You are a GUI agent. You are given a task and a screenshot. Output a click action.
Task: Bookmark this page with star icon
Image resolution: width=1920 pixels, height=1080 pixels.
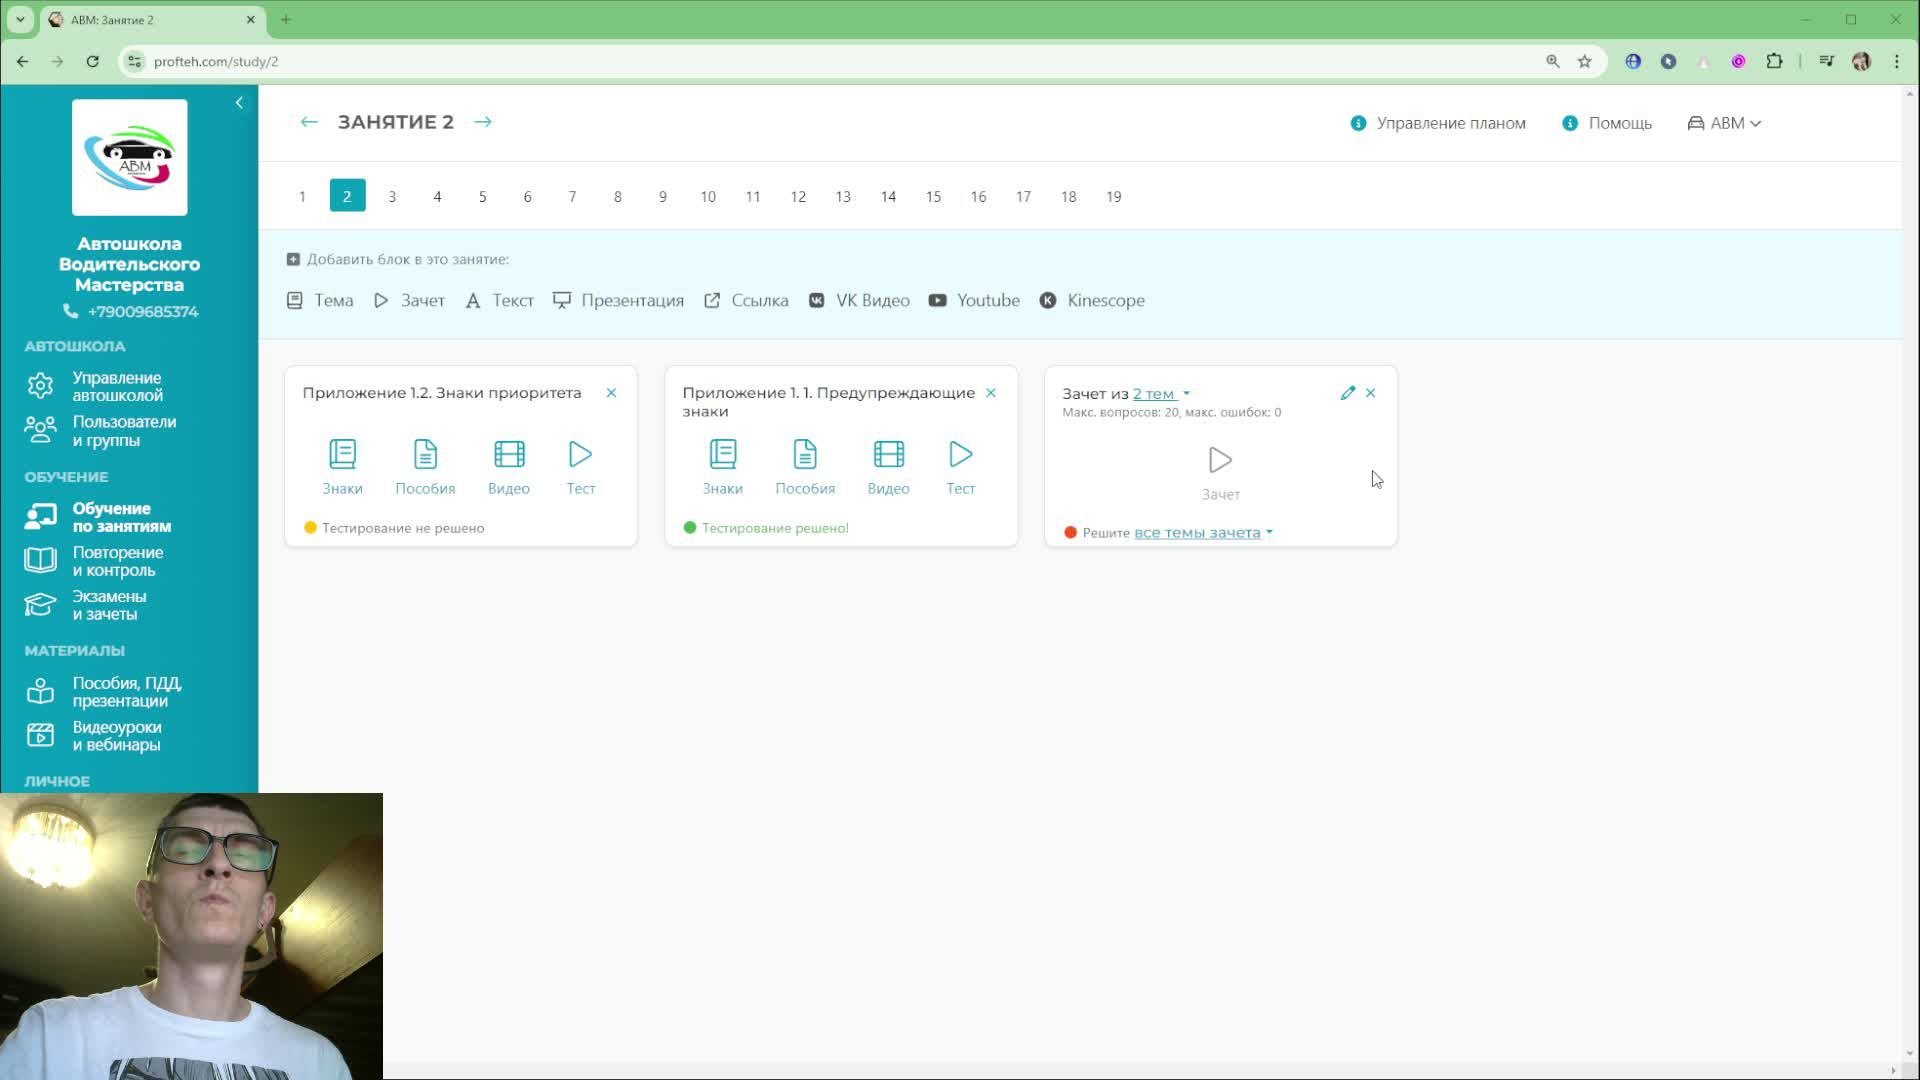(1585, 61)
